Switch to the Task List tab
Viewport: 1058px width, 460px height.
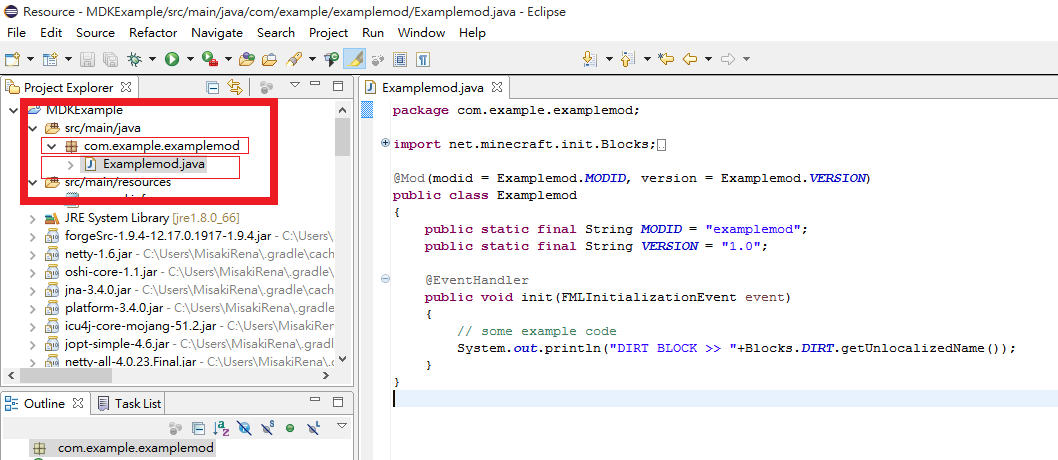click(130, 403)
